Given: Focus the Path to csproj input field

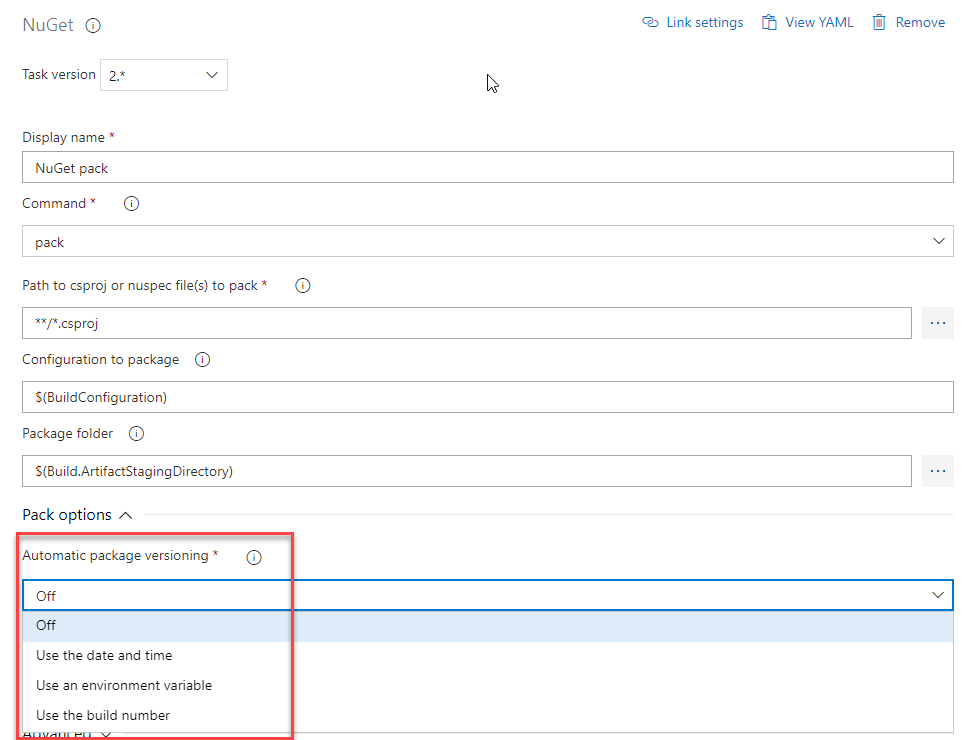Looking at the screenshot, I should 467,323.
